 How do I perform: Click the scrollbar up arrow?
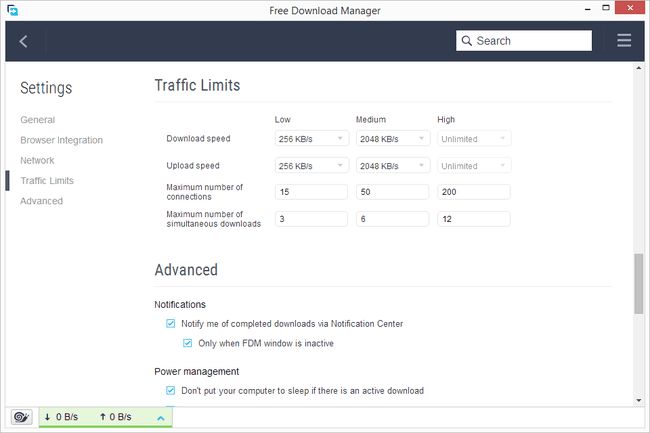pos(638,68)
